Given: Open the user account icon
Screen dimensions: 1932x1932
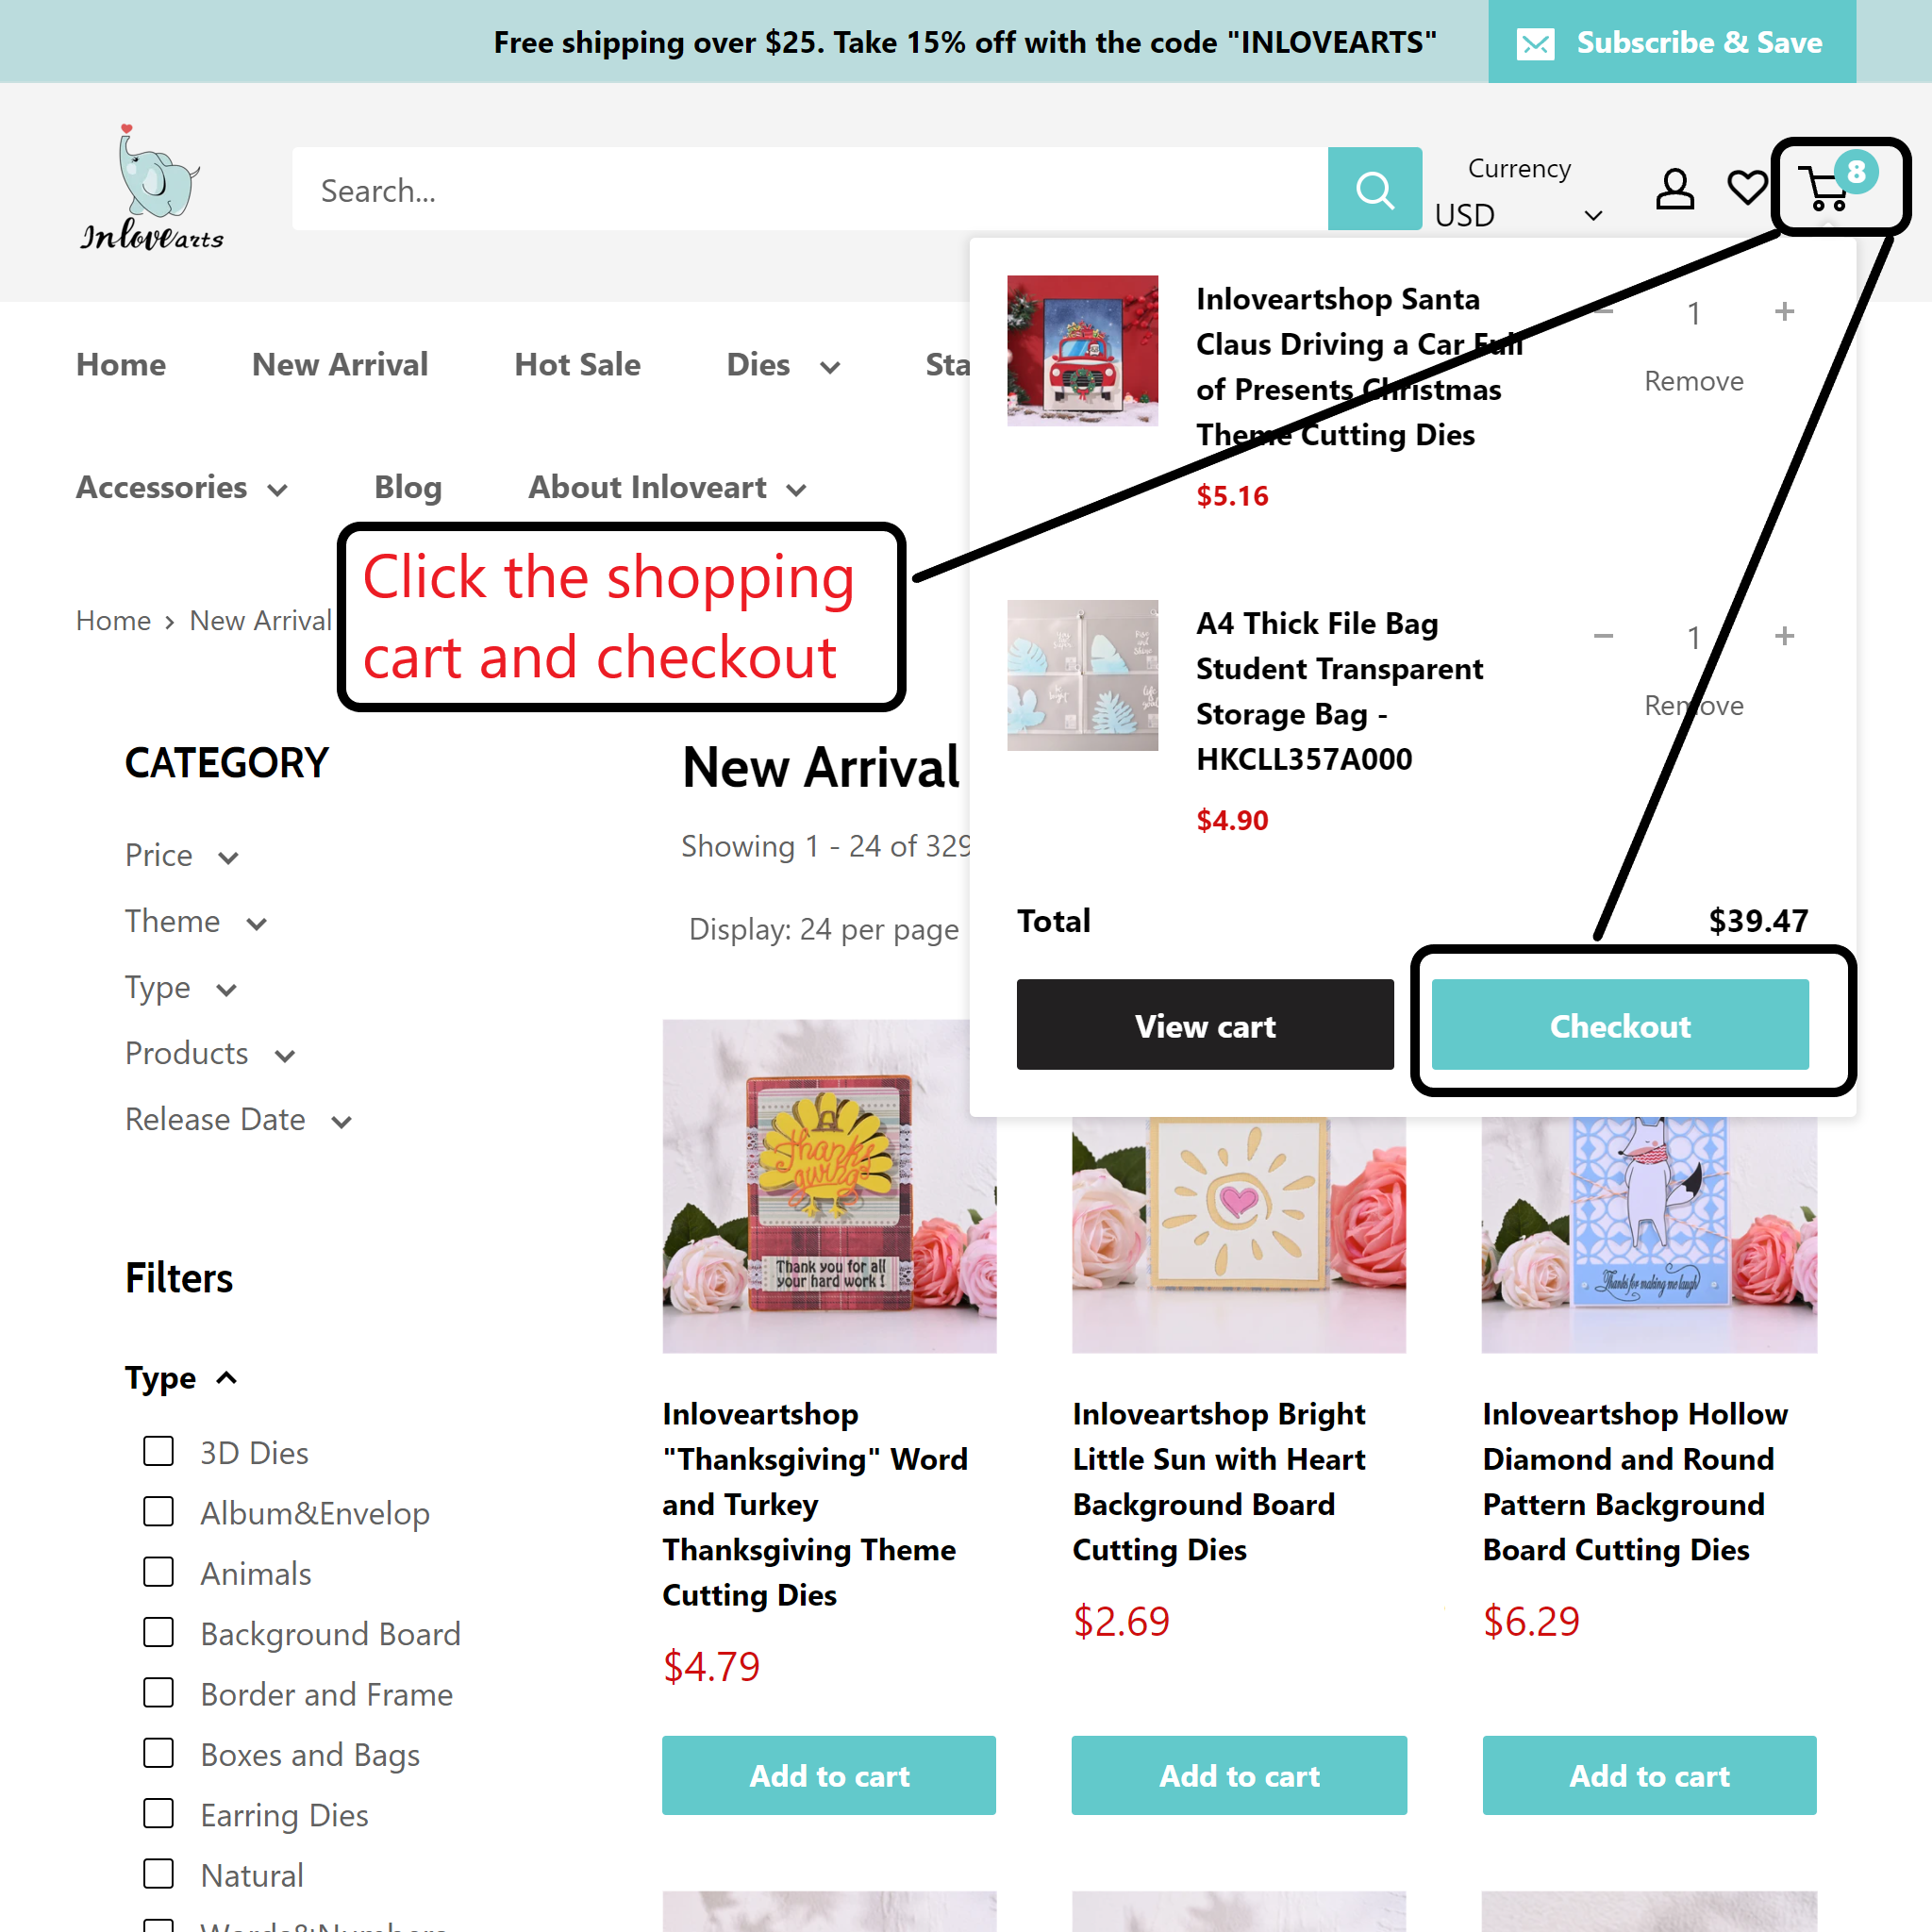Looking at the screenshot, I should pyautogui.click(x=1674, y=188).
